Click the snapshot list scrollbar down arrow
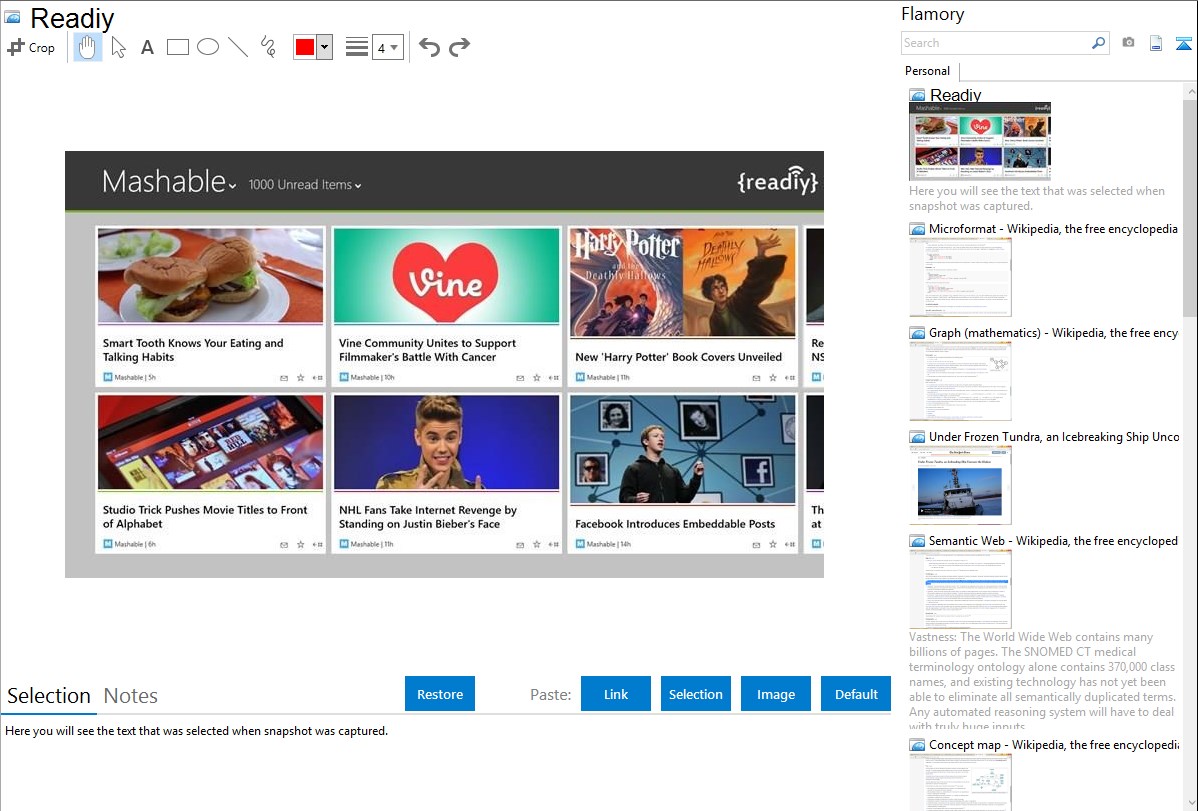 (x=1190, y=803)
